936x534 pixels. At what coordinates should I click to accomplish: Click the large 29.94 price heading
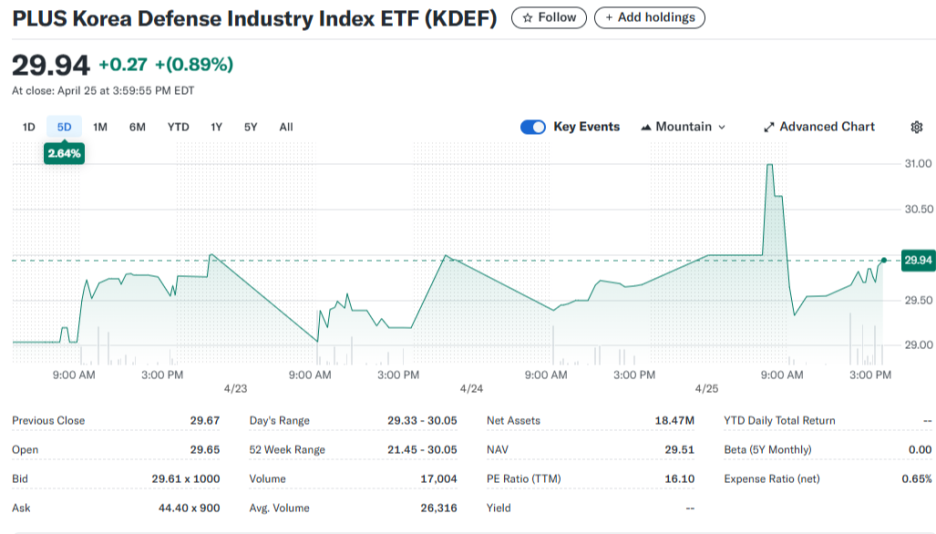(x=51, y=65)
